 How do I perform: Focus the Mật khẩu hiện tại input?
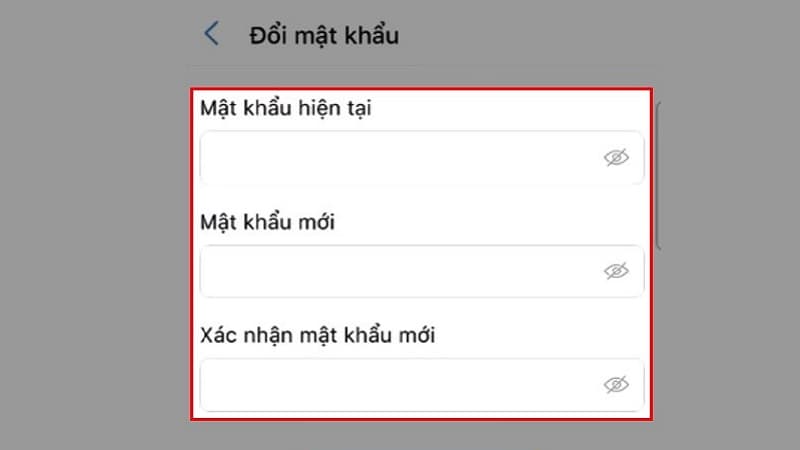point(422,158)
